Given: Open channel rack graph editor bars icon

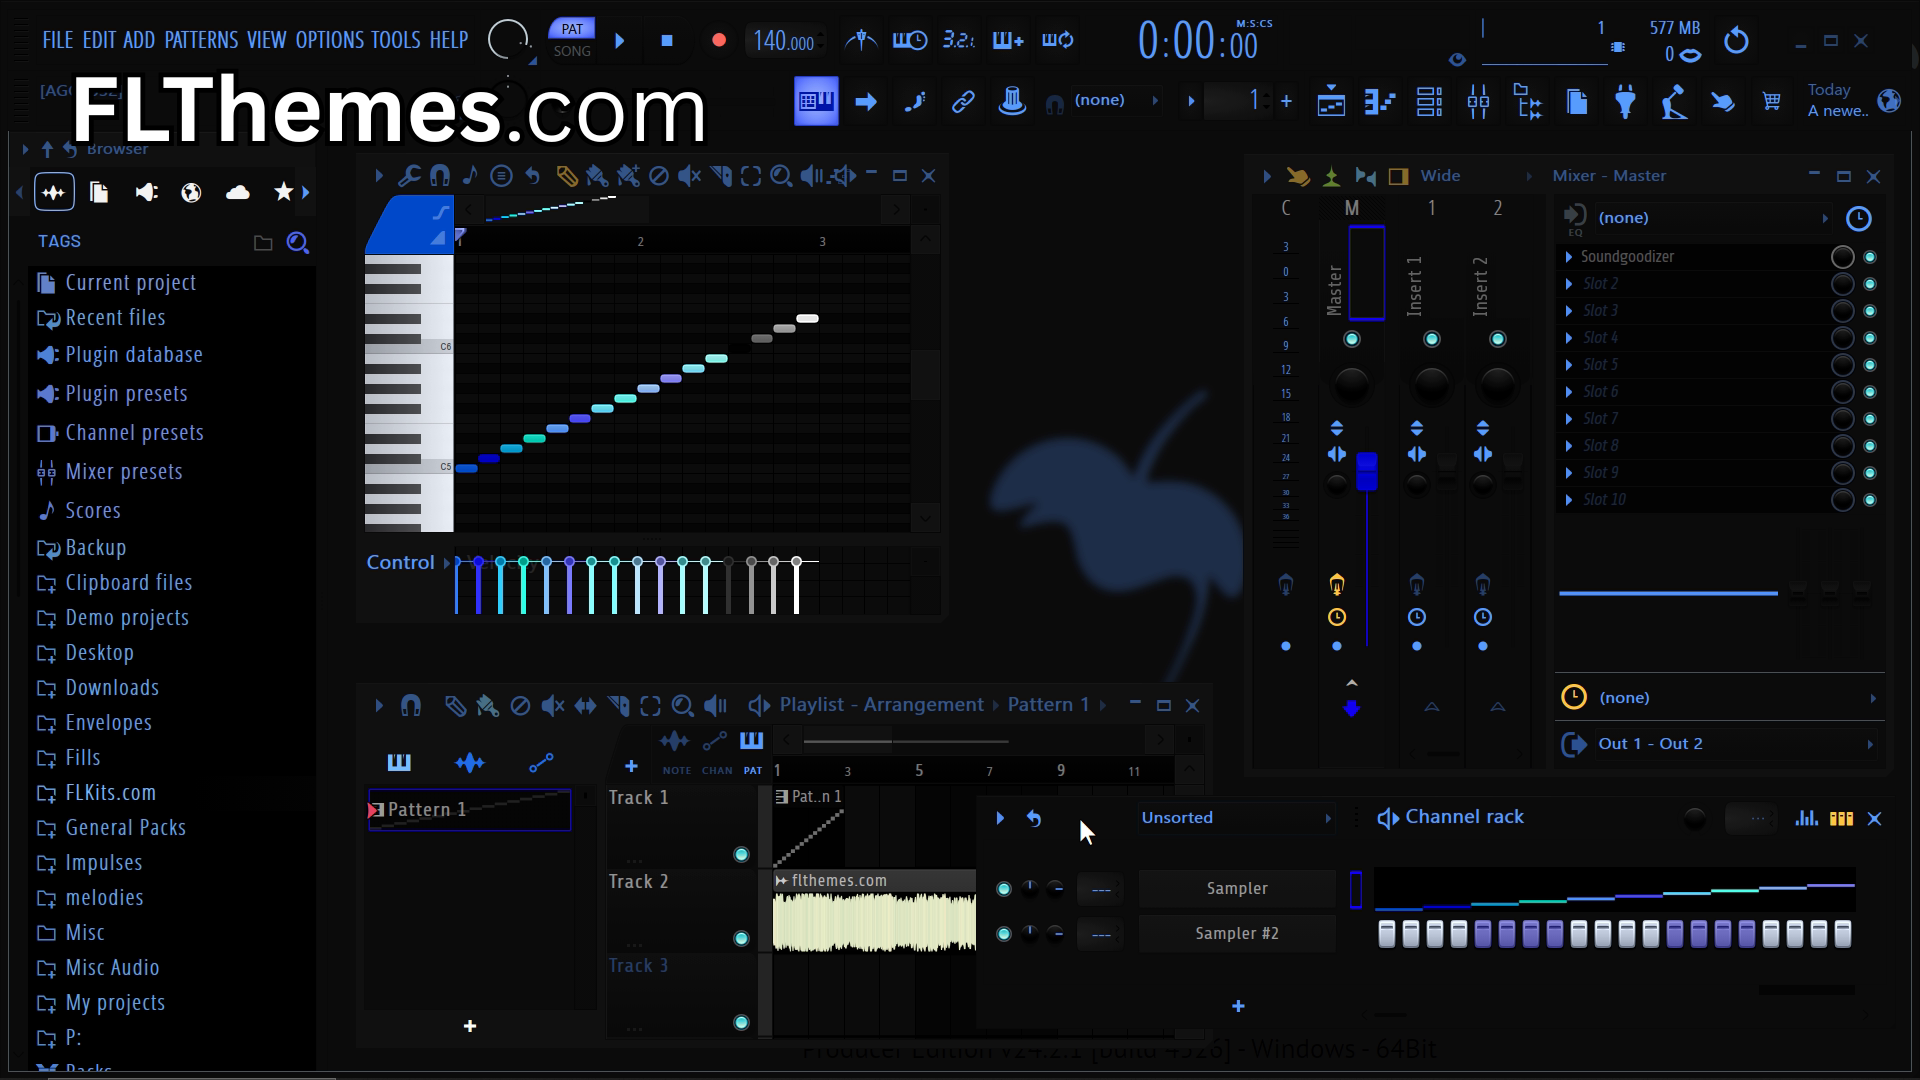Looking at the screenshot, I should (1806, 818).
